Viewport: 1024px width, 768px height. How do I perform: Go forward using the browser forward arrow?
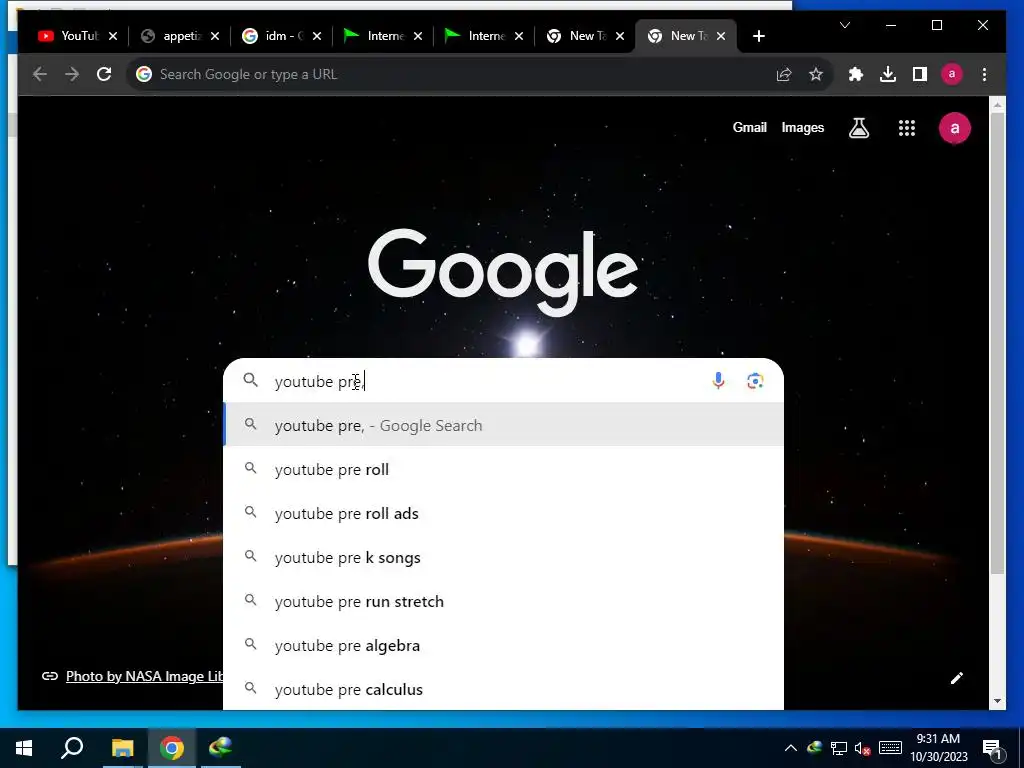(72, 74)
